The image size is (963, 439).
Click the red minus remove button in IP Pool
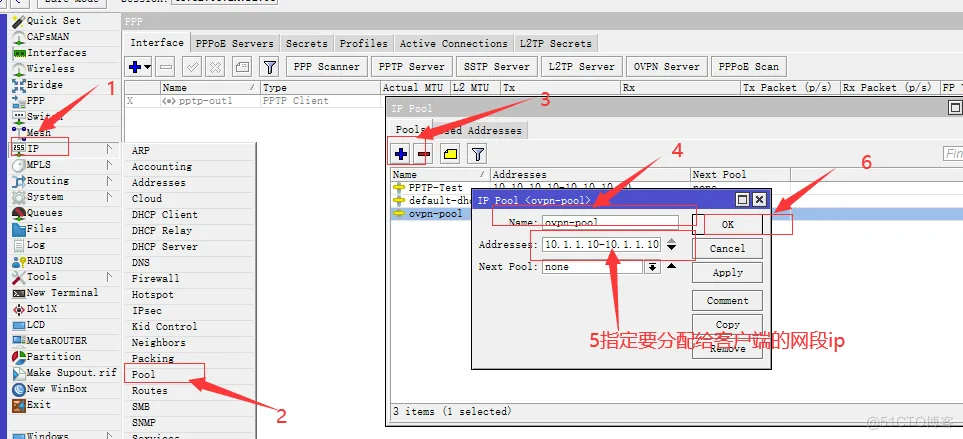(x=424, y=154)
